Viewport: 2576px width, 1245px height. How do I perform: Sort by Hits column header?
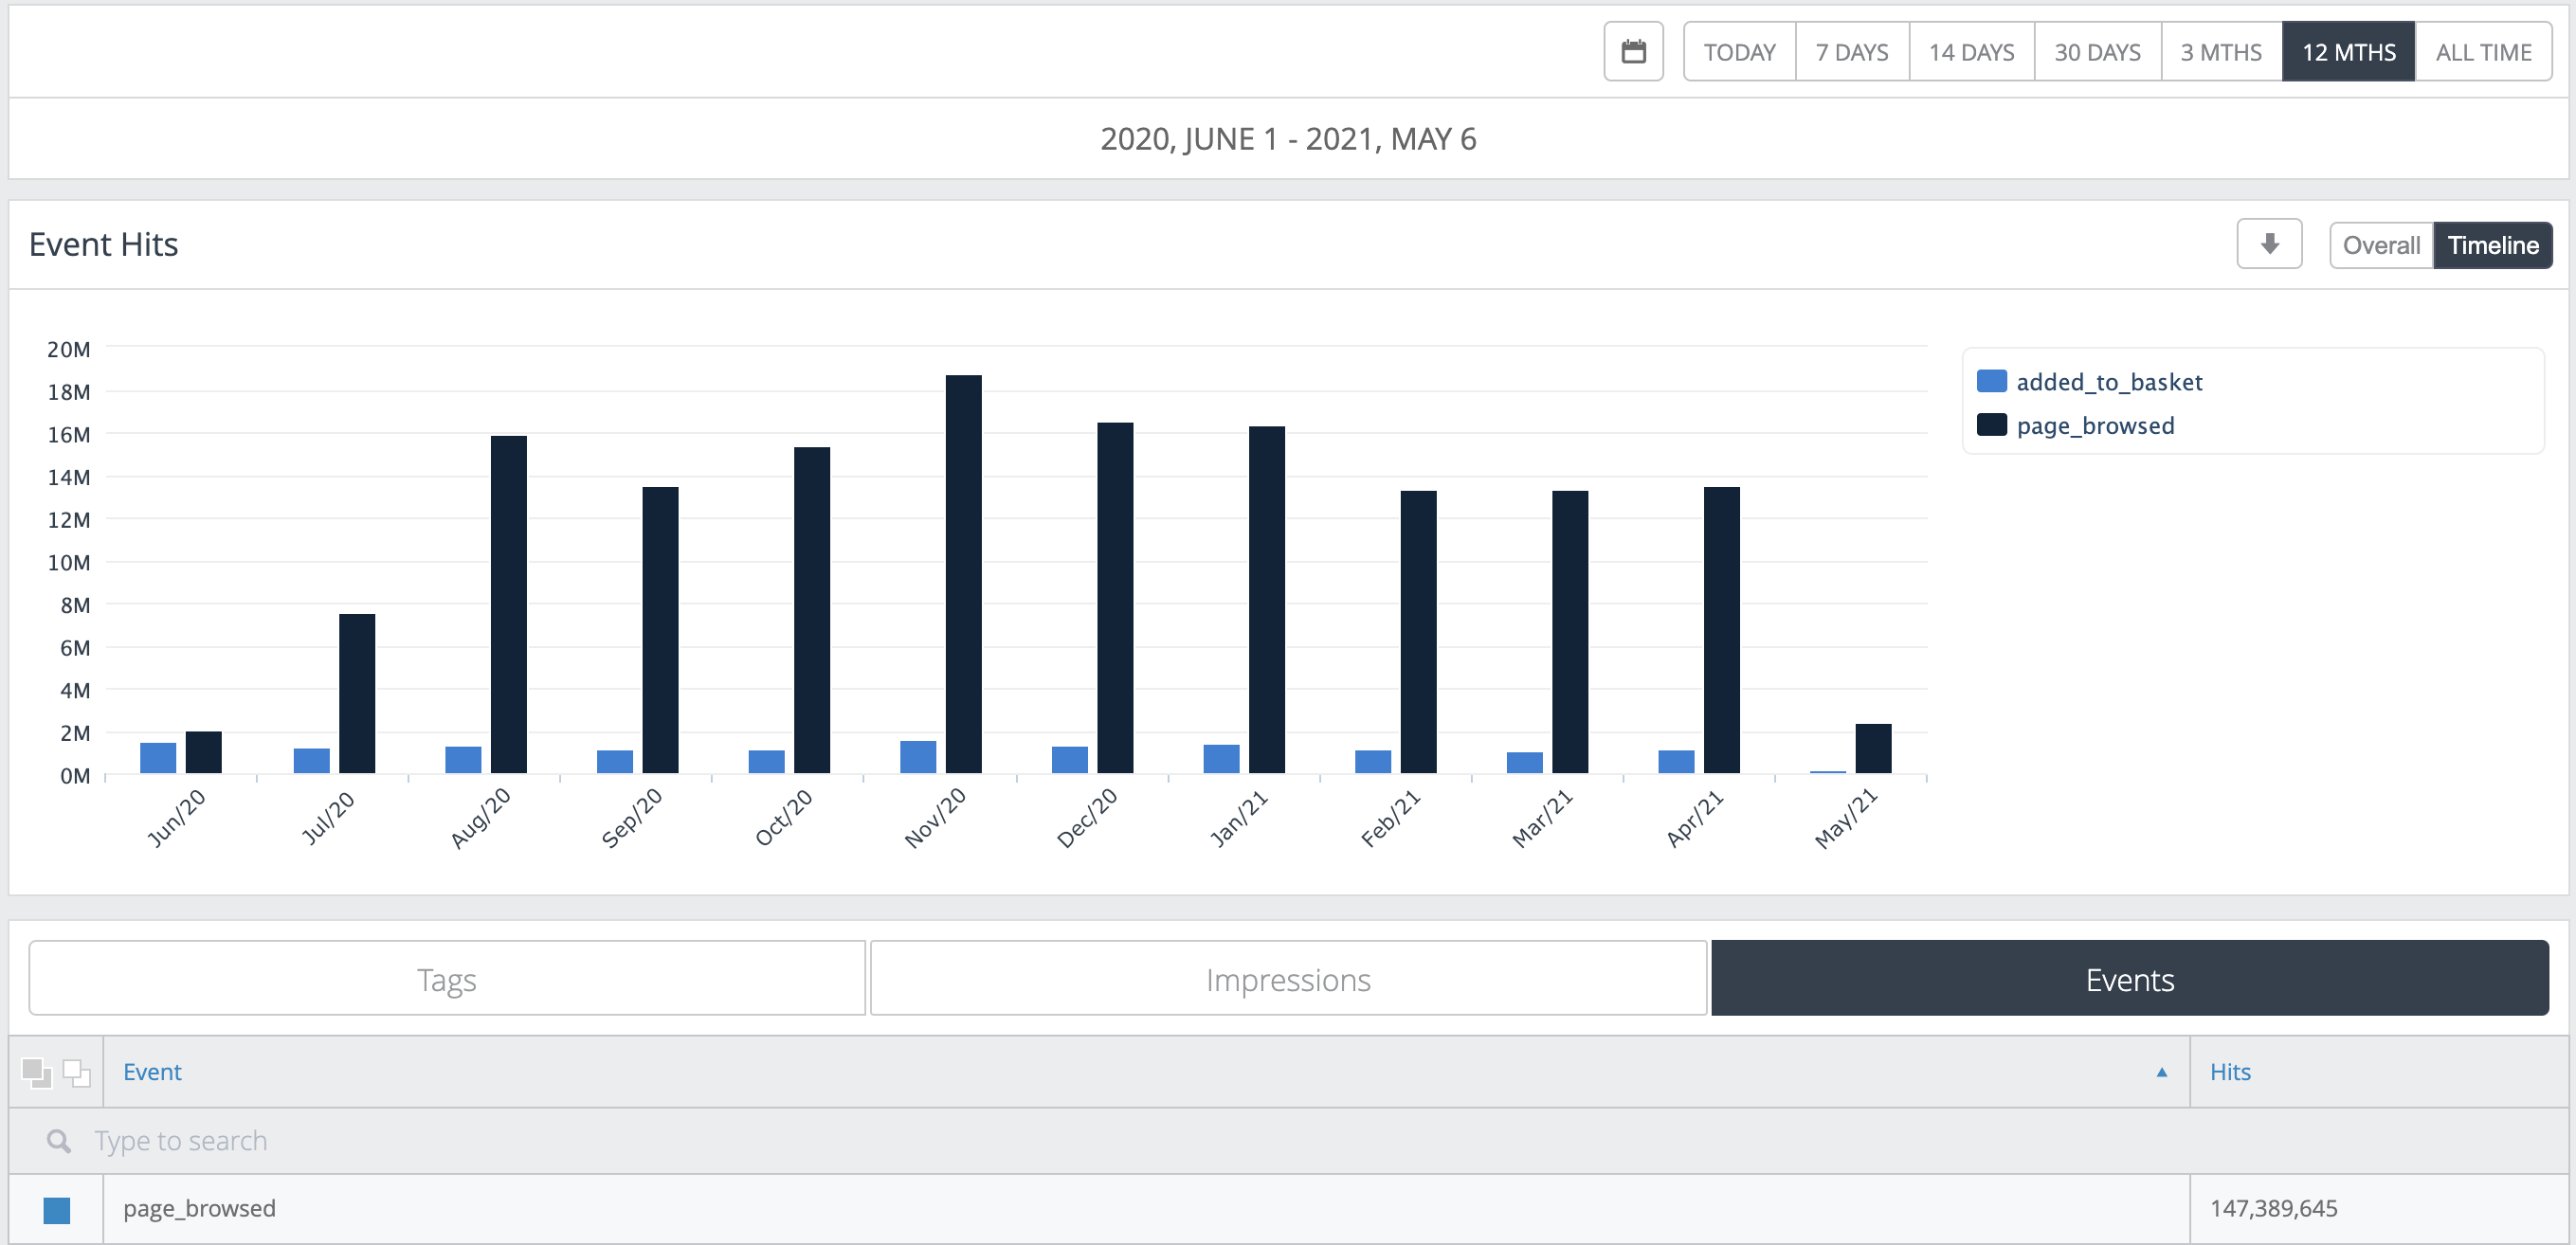(2230, 1072)
